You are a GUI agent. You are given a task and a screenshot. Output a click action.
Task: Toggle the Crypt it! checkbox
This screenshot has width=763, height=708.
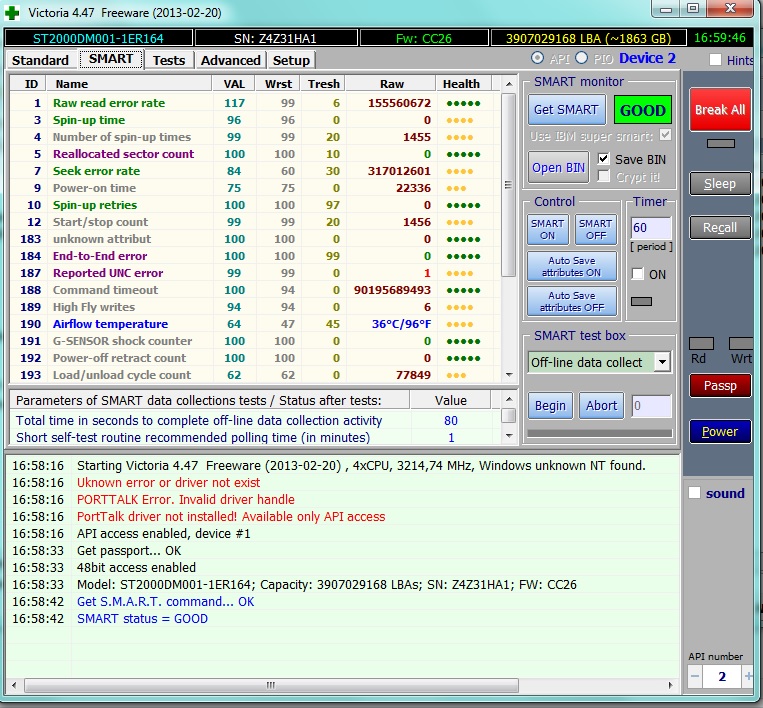603,176
